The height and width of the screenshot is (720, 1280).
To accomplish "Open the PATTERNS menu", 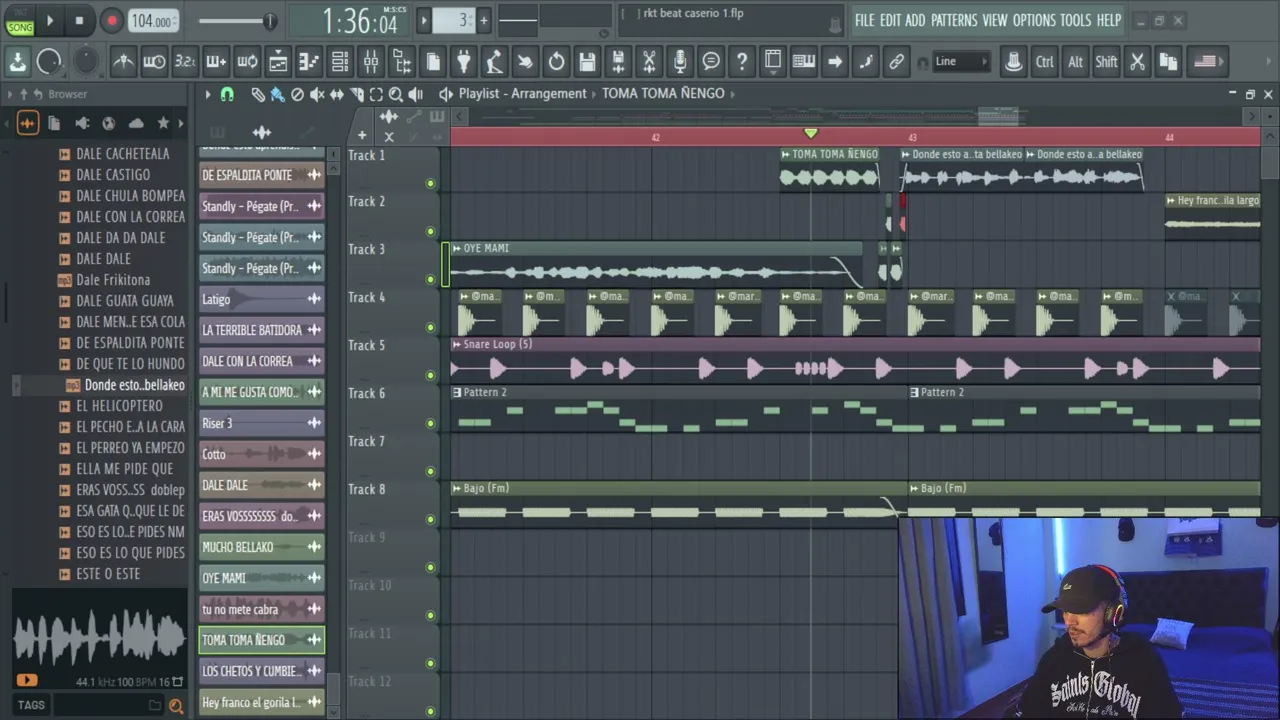I will pos(954,21).
